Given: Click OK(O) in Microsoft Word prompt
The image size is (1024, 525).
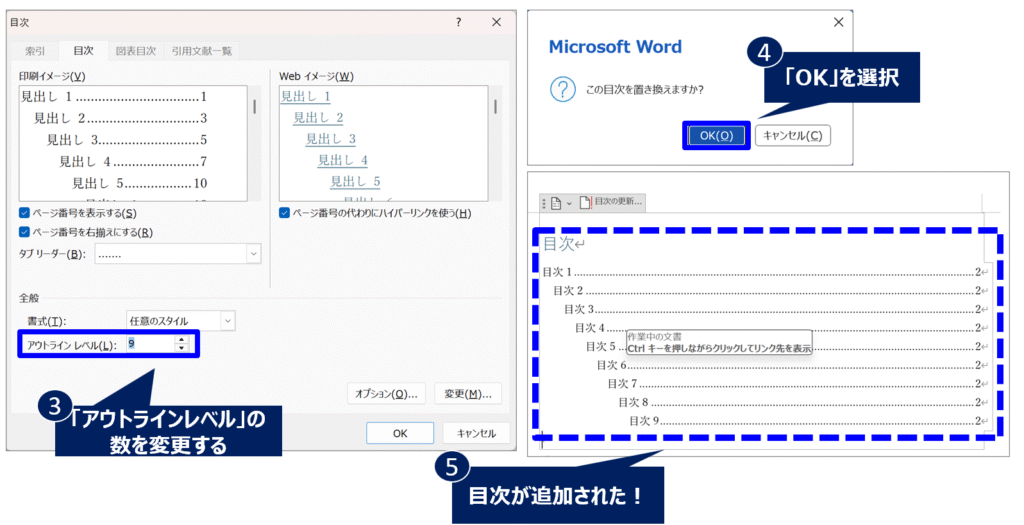Looking at the screenshot, I should point(716,135).
